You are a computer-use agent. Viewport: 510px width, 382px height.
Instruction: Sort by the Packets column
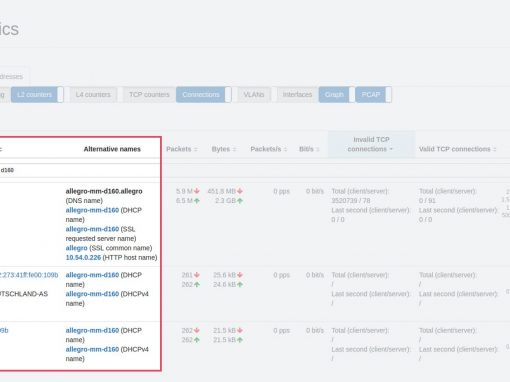(x=182, y=149)
